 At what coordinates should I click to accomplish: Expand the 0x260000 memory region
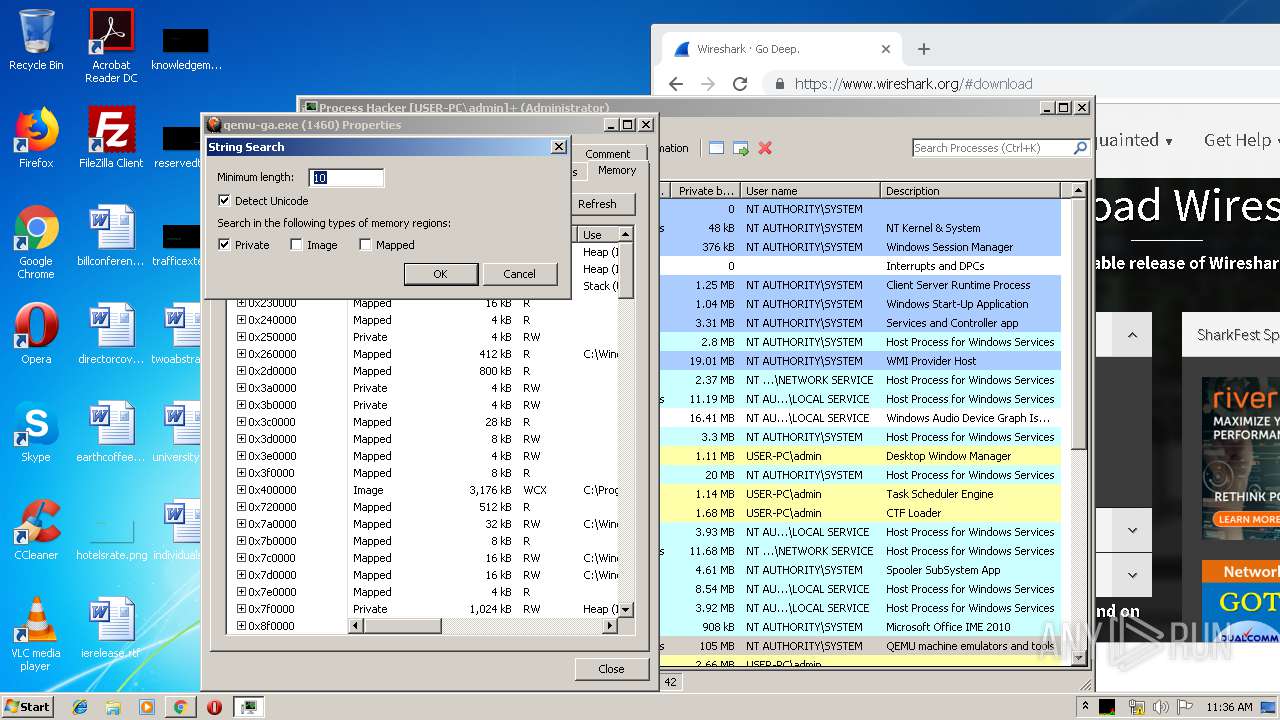pos(241,354)
